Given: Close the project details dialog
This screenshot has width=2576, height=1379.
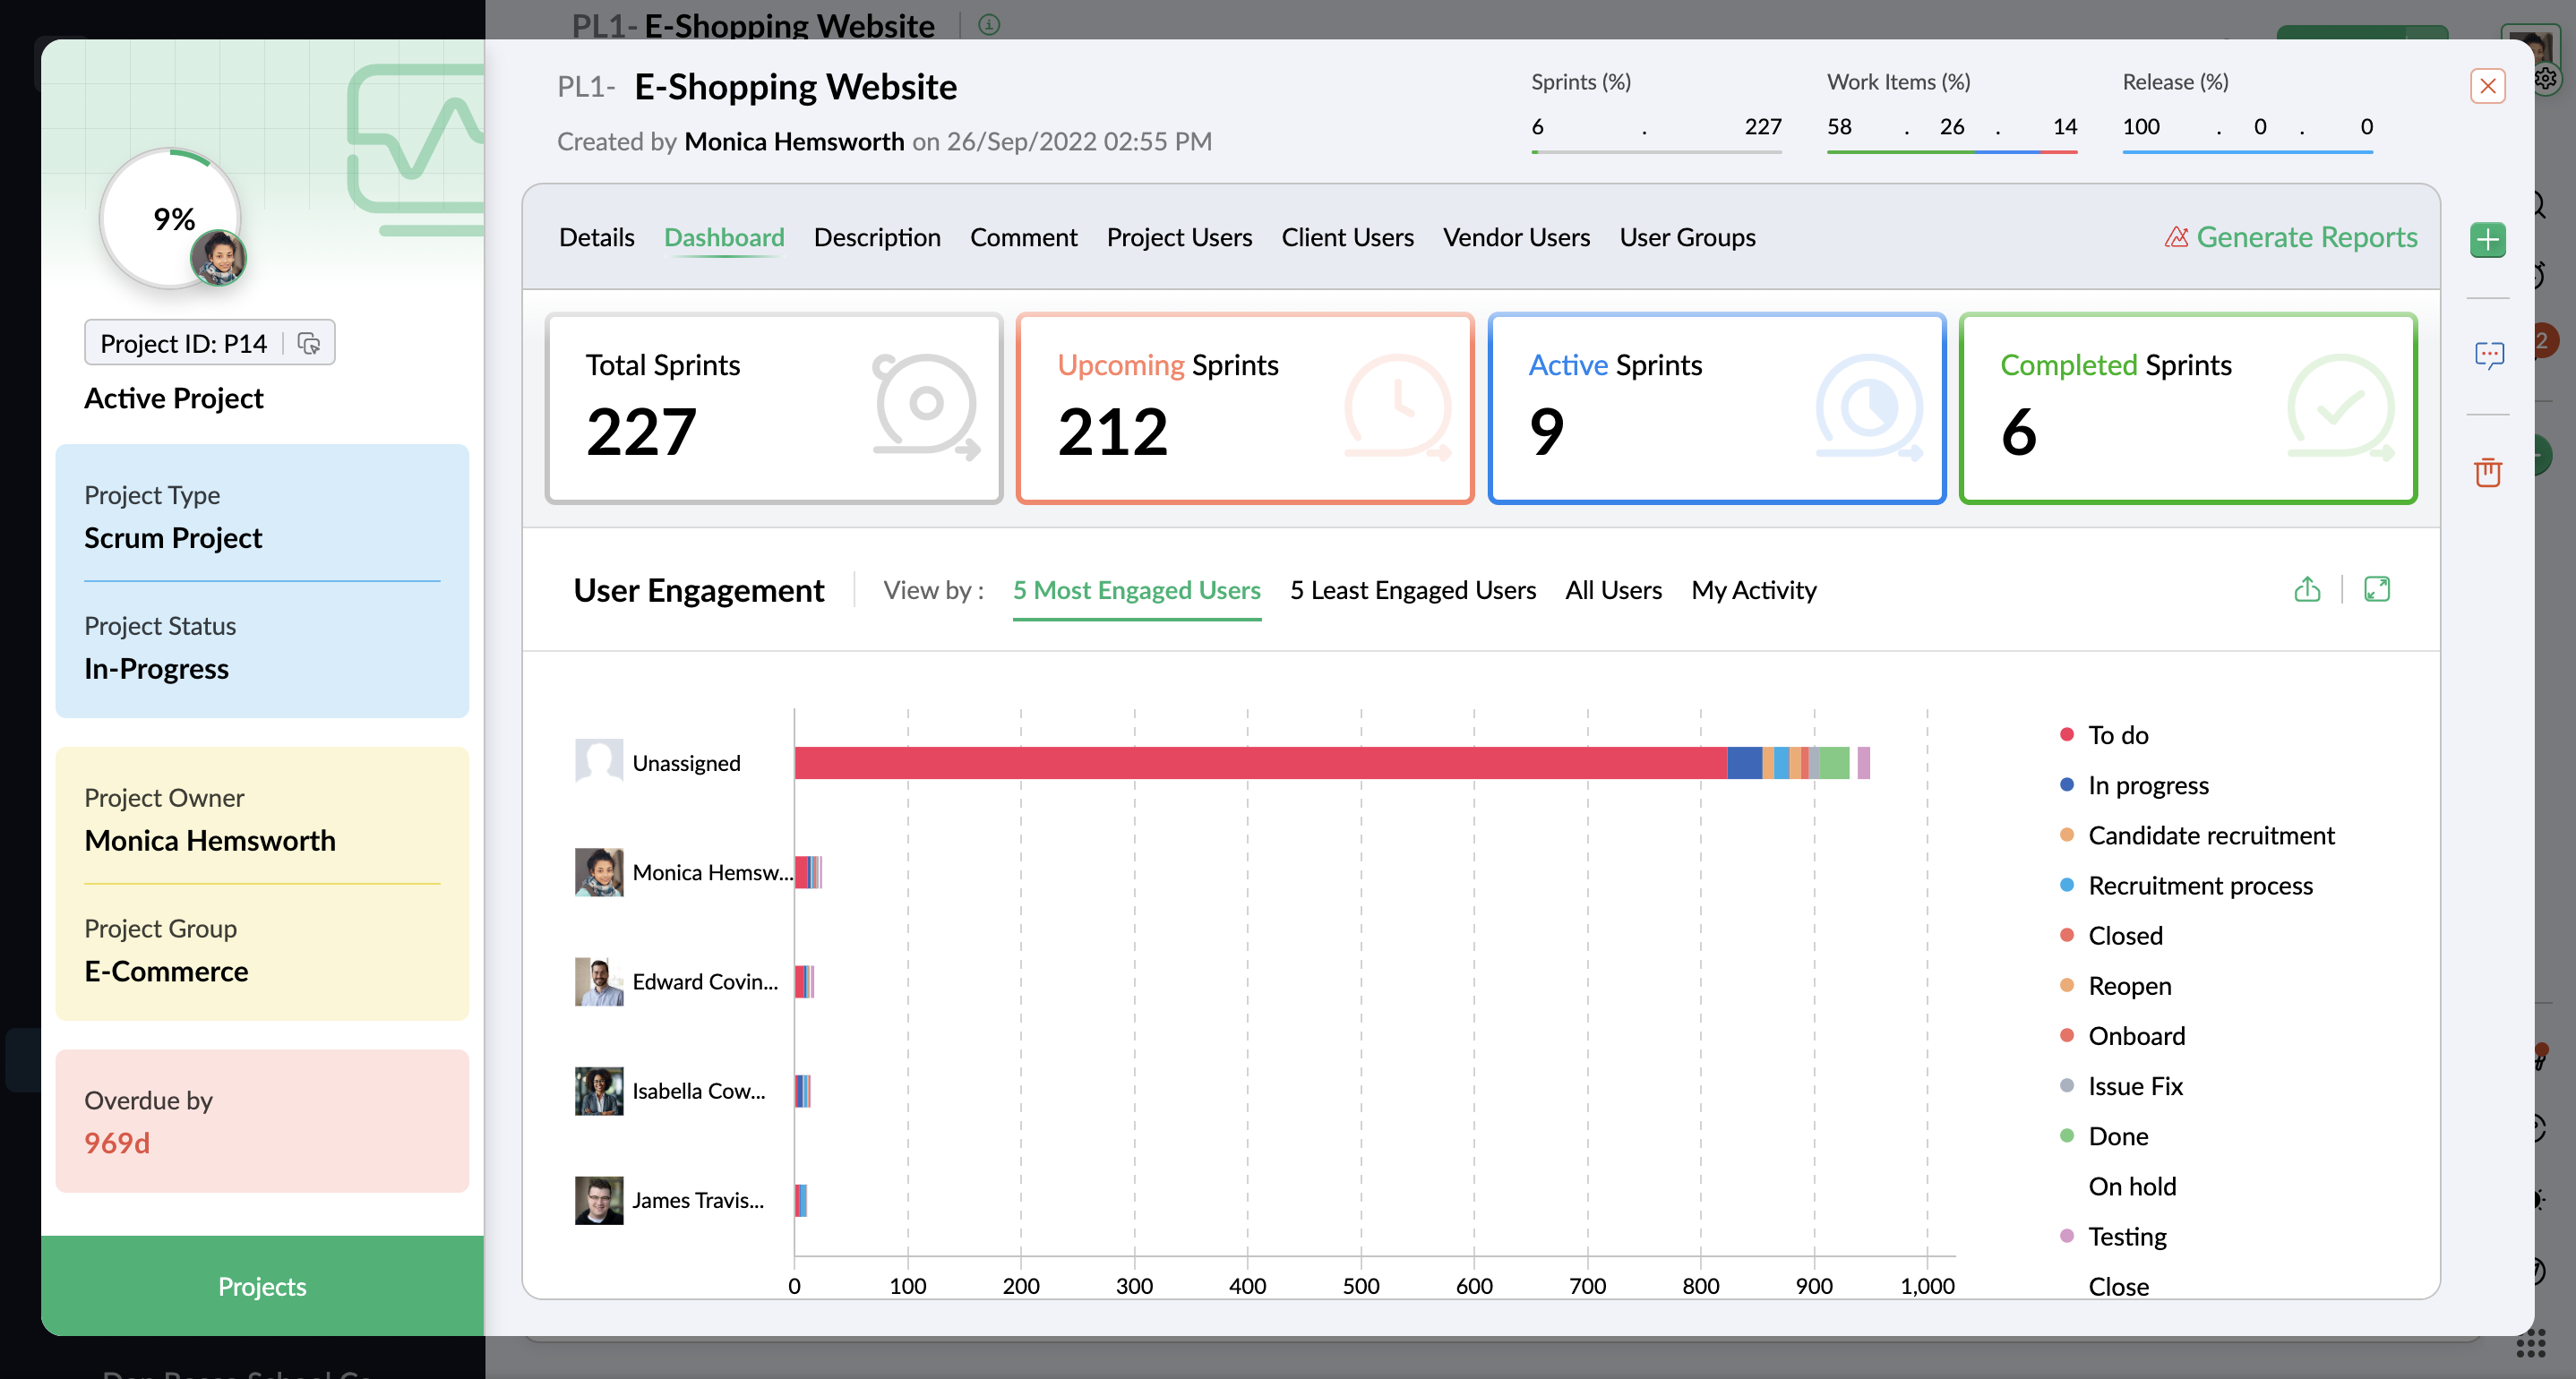Looking at the screenshot, I should pos(2487,86).
